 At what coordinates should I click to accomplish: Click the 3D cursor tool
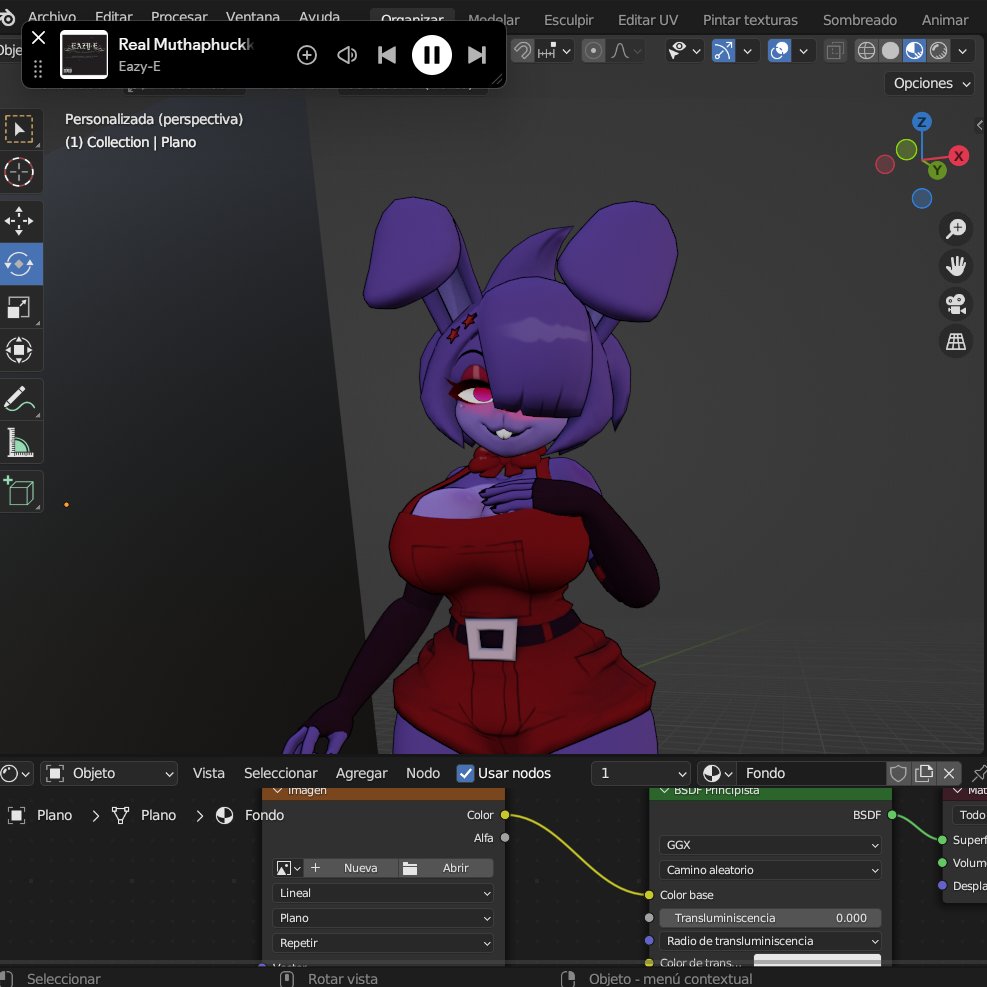19,172
